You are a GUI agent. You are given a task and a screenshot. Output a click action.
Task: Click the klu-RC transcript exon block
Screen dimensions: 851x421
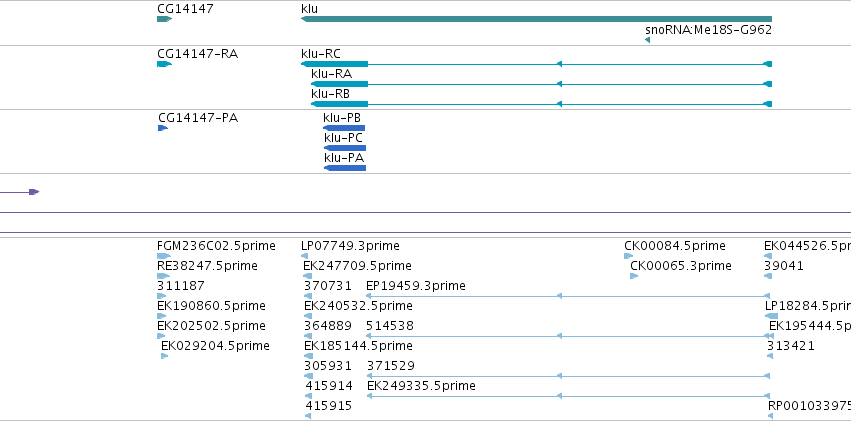(x=334, y=64)
